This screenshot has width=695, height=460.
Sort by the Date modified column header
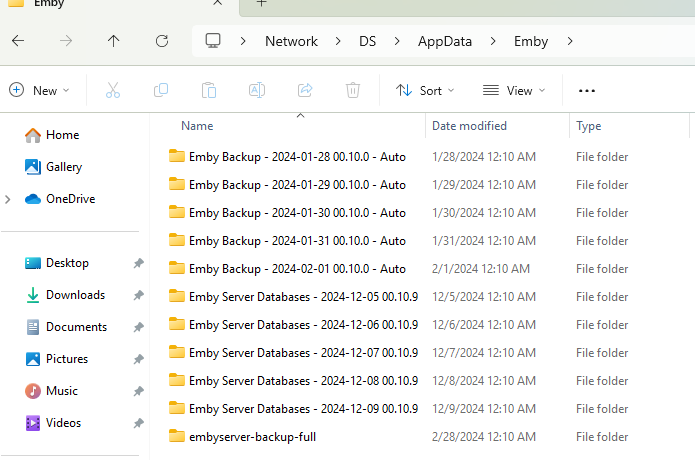(469, 126)
